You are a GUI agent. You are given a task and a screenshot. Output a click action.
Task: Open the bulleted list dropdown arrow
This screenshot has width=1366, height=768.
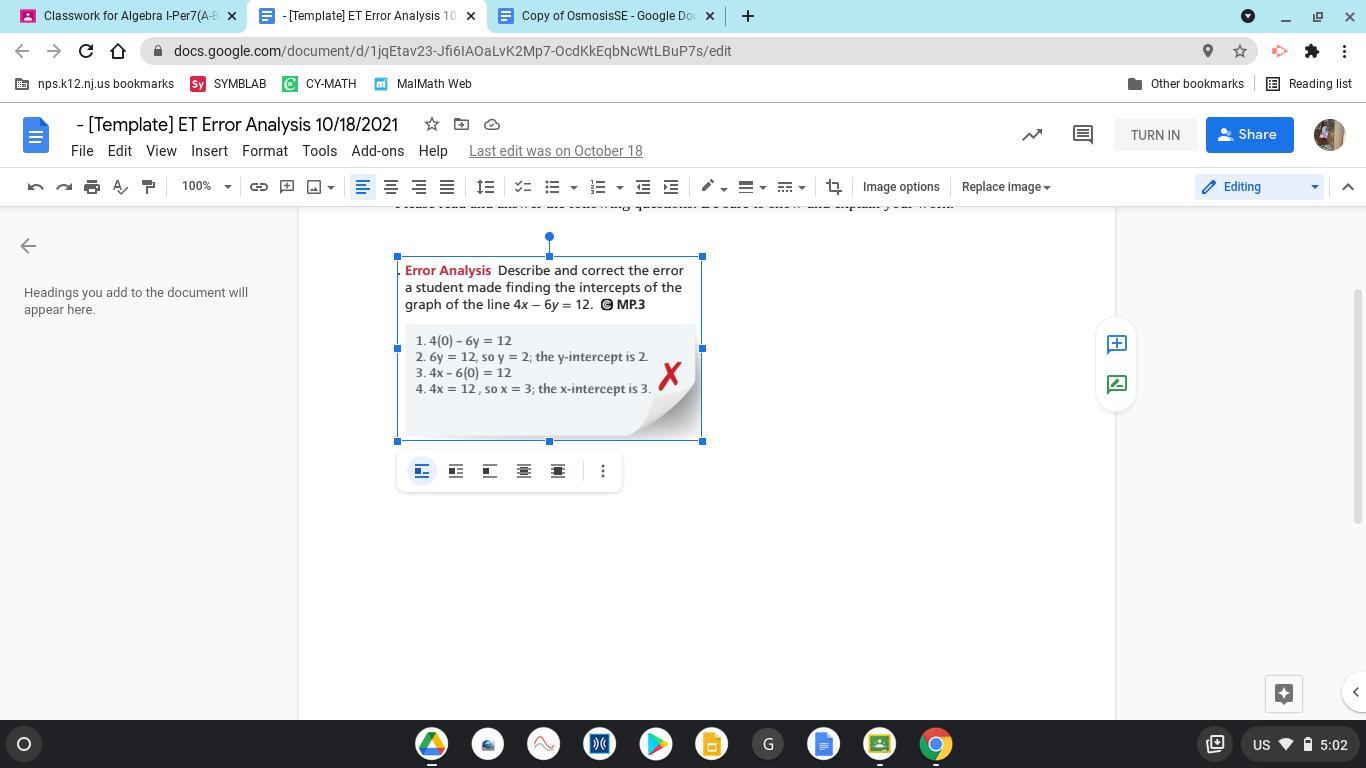[573, 187]
